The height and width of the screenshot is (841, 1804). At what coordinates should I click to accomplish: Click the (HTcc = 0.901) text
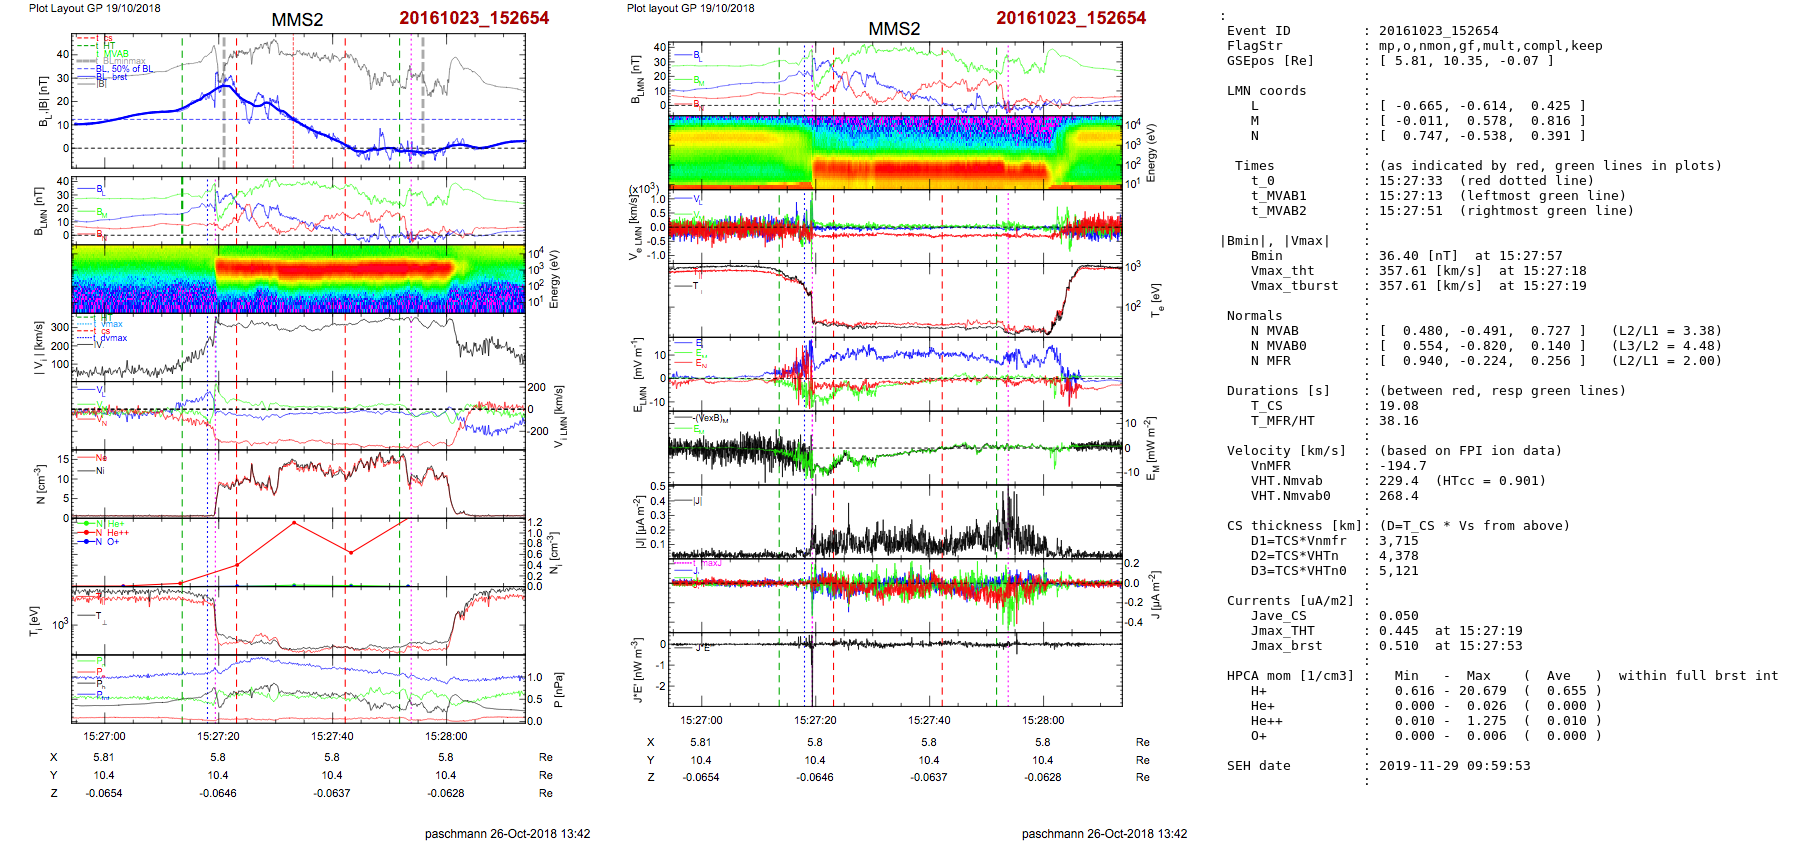pyautogui.click(x=1490, y=481)
